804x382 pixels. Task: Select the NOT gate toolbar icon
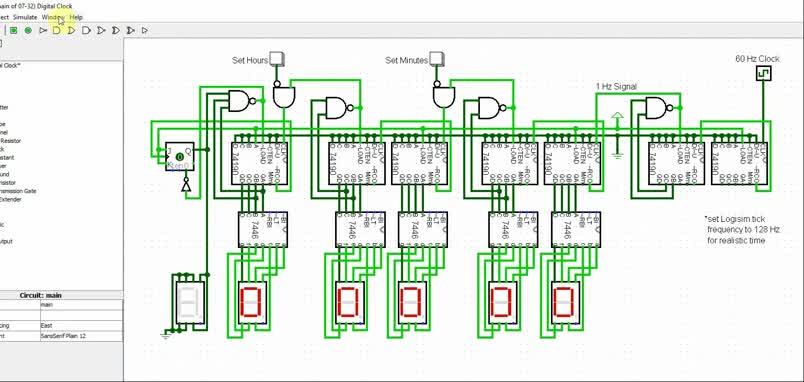coord(43,31)
